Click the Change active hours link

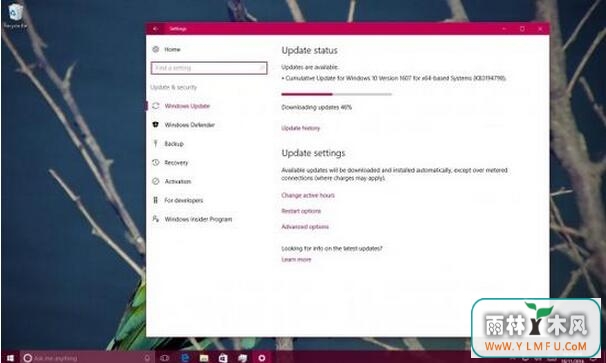pos(308,195)
